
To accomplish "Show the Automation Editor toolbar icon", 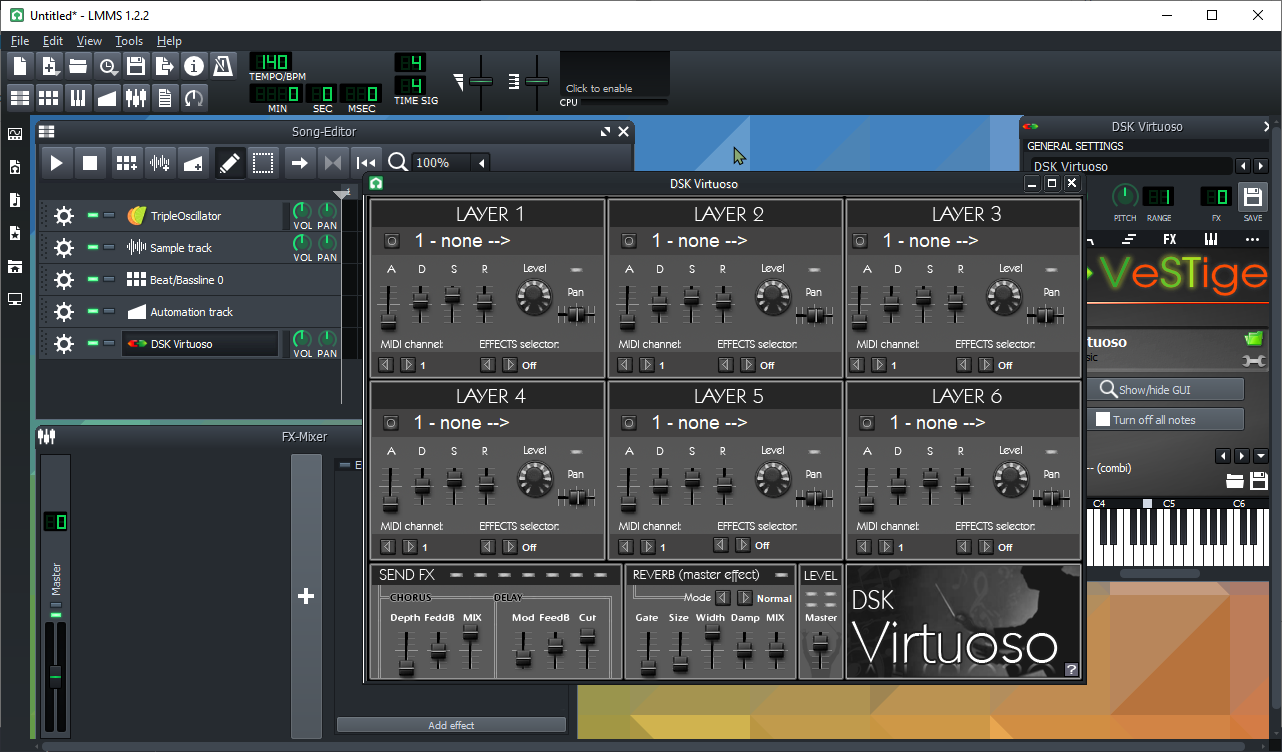I will pyautogui.click(x=107, y=97).
